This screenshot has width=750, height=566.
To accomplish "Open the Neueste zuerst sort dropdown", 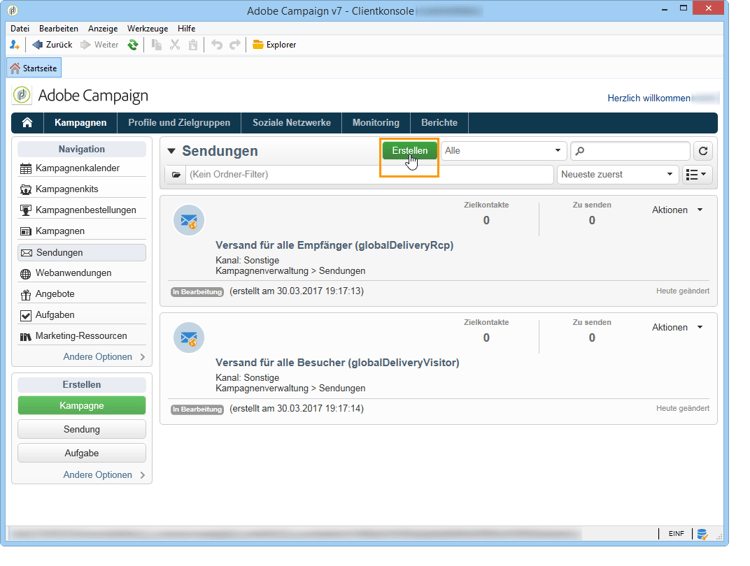I will tap(618, 175).
